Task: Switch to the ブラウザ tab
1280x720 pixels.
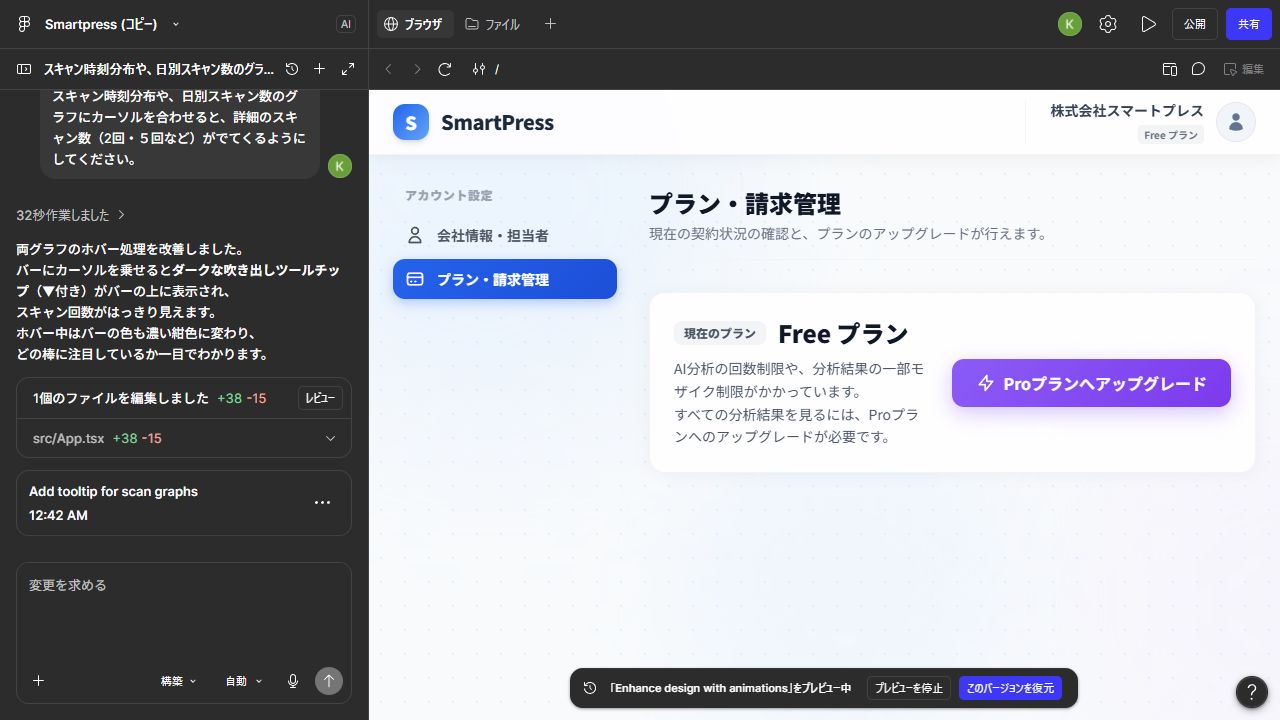Action: click(414, 24)
